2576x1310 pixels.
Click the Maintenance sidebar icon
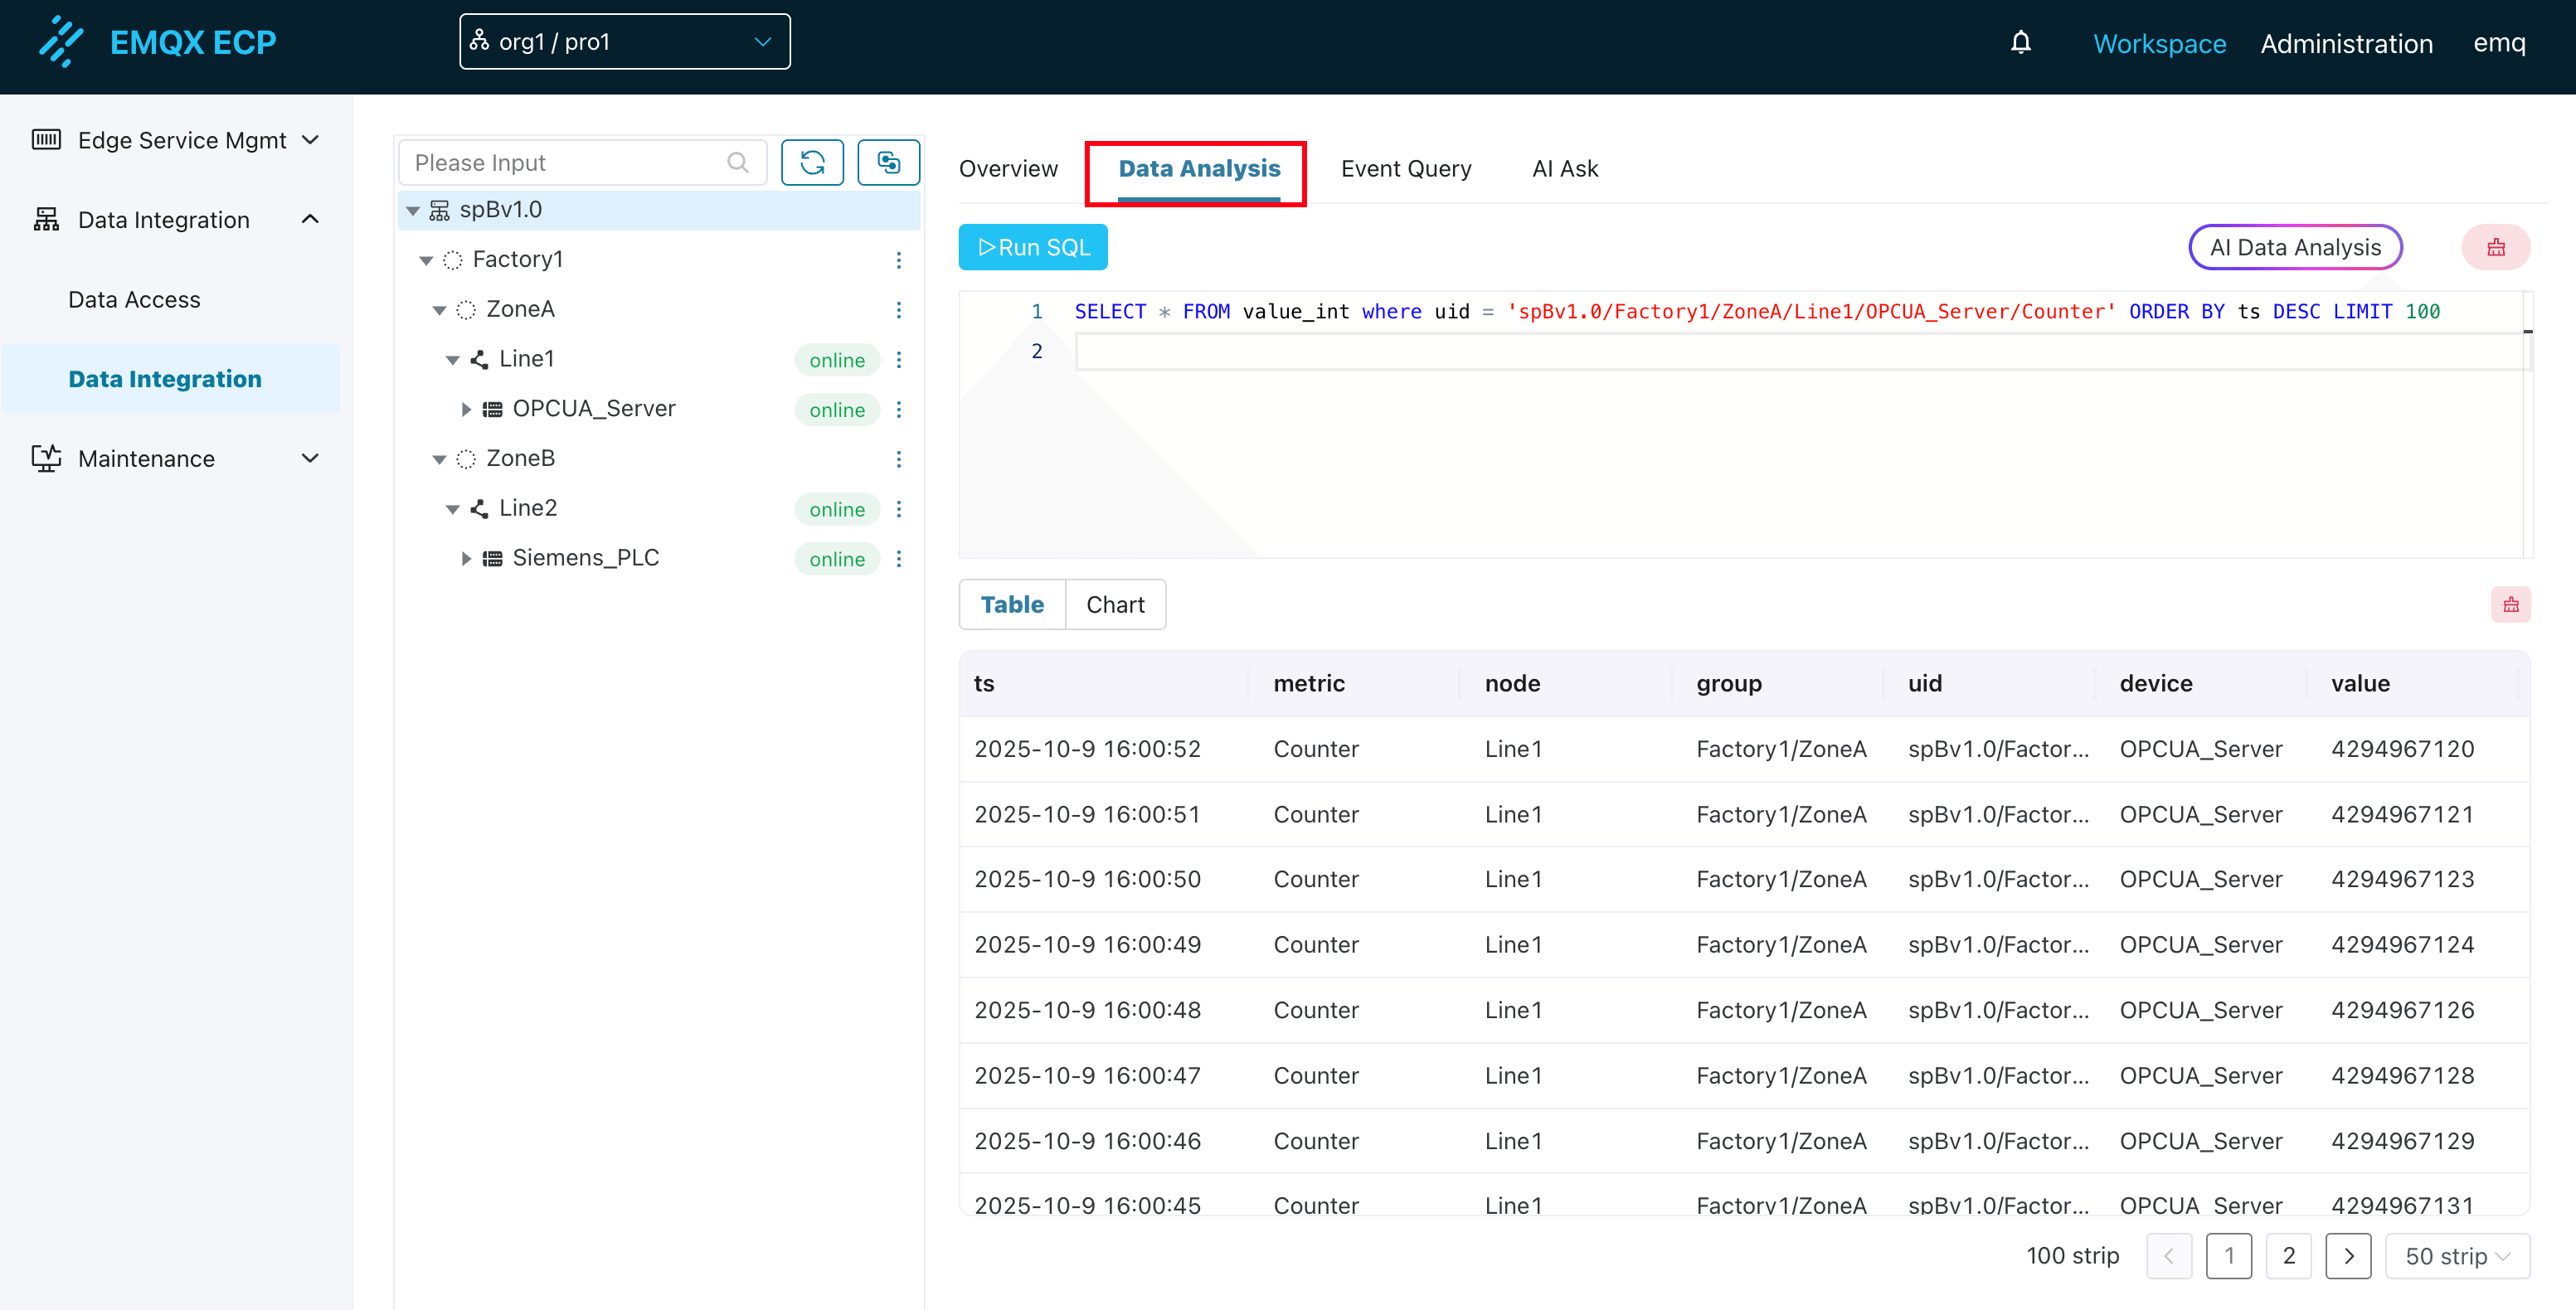46,458
